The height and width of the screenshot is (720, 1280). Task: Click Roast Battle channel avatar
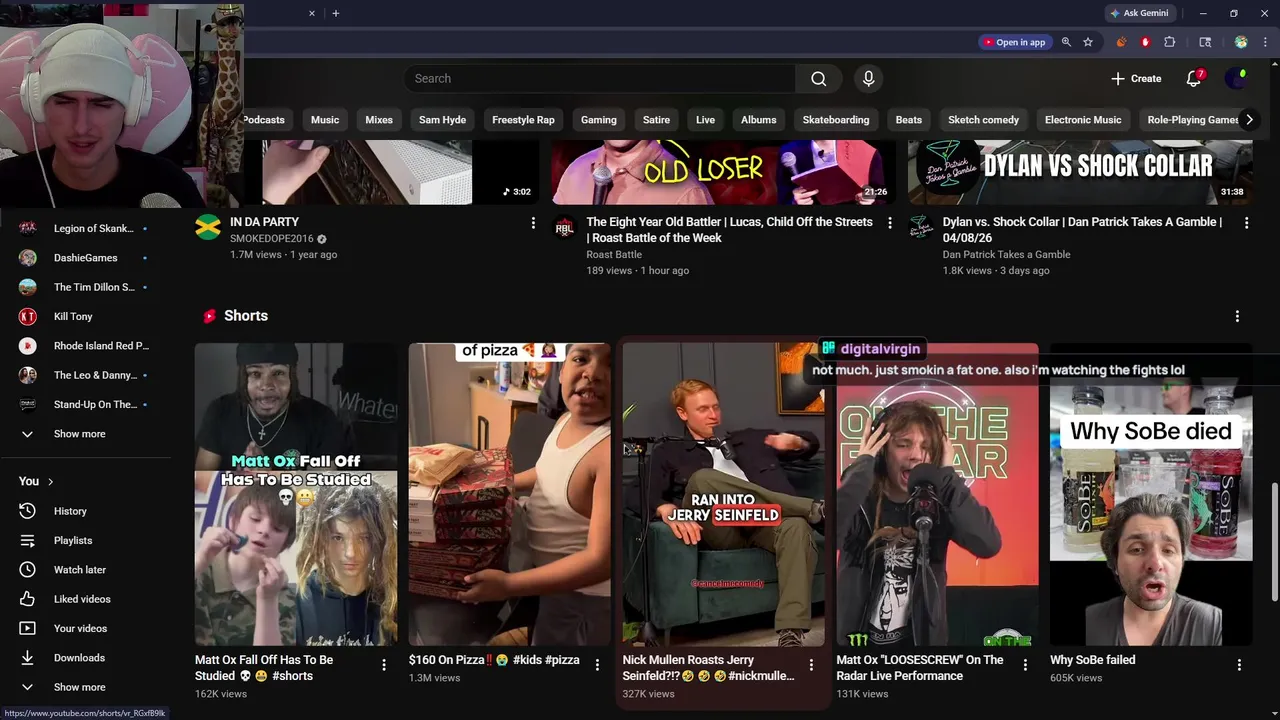click(564, 226)
